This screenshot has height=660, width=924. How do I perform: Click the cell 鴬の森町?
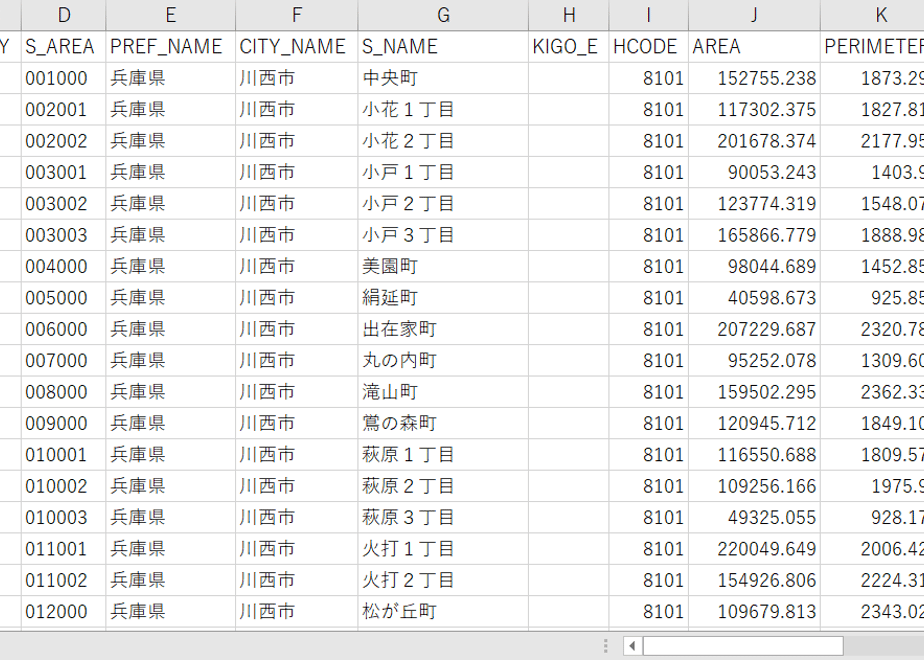coord(443,423)
